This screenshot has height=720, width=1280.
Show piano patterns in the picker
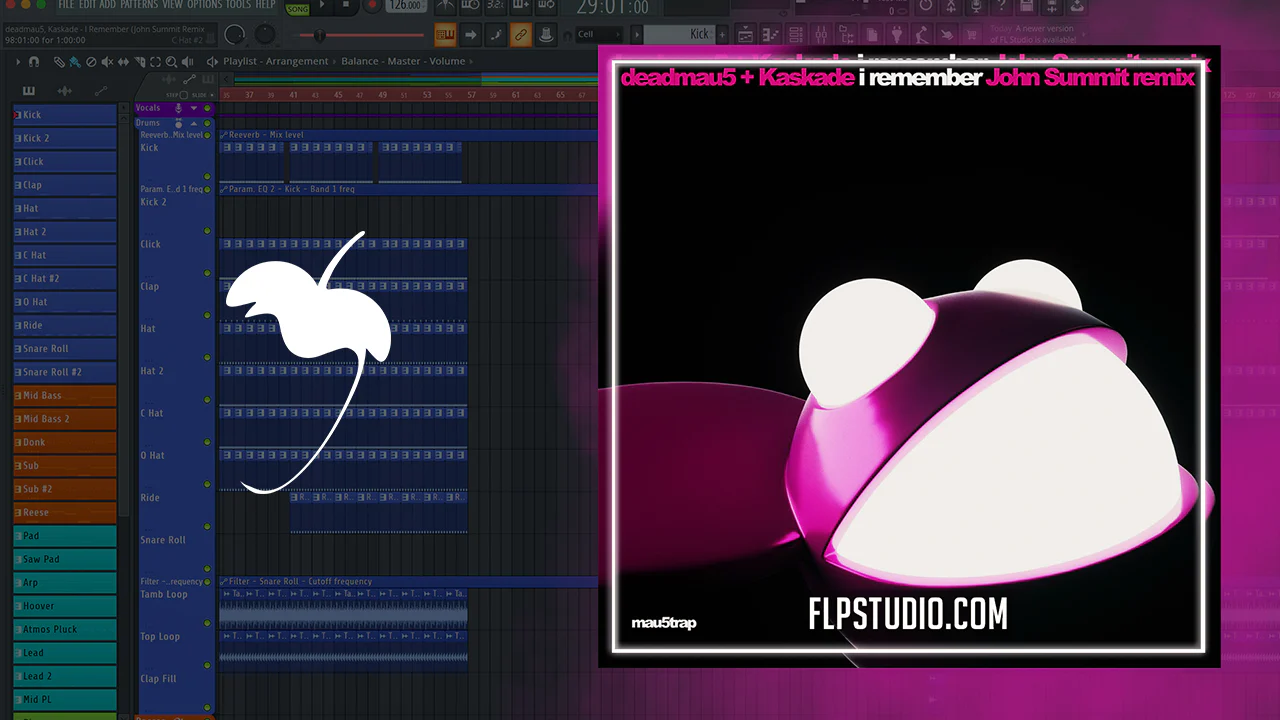(x=29, y=91)
